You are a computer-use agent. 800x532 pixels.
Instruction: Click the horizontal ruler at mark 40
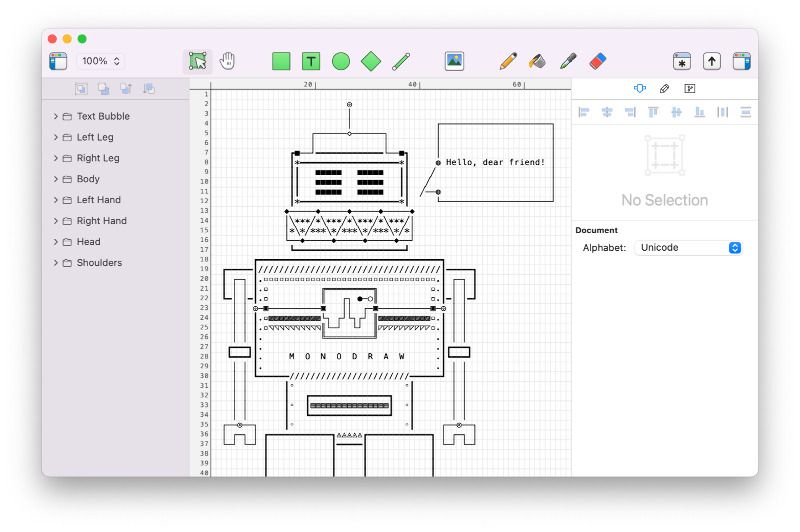tap(414, 85)
